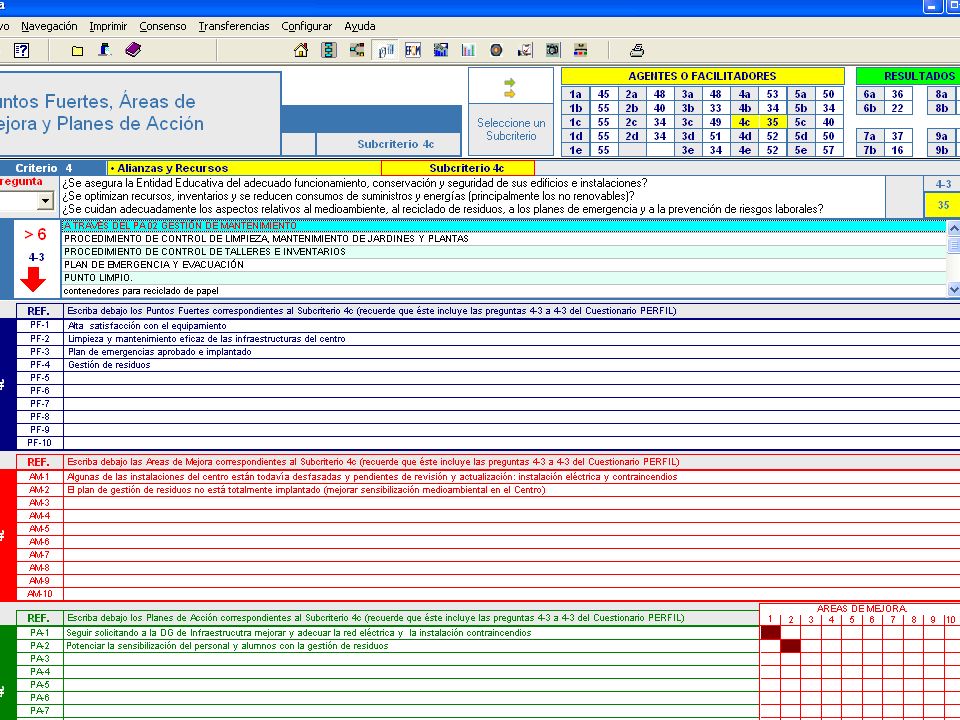Image resolution: width=960 pixels, height=720 pixels.
Task: Click the PF-2 'Limpieza y mantenimiento eficaz' field
Action: tap(511, 339)
